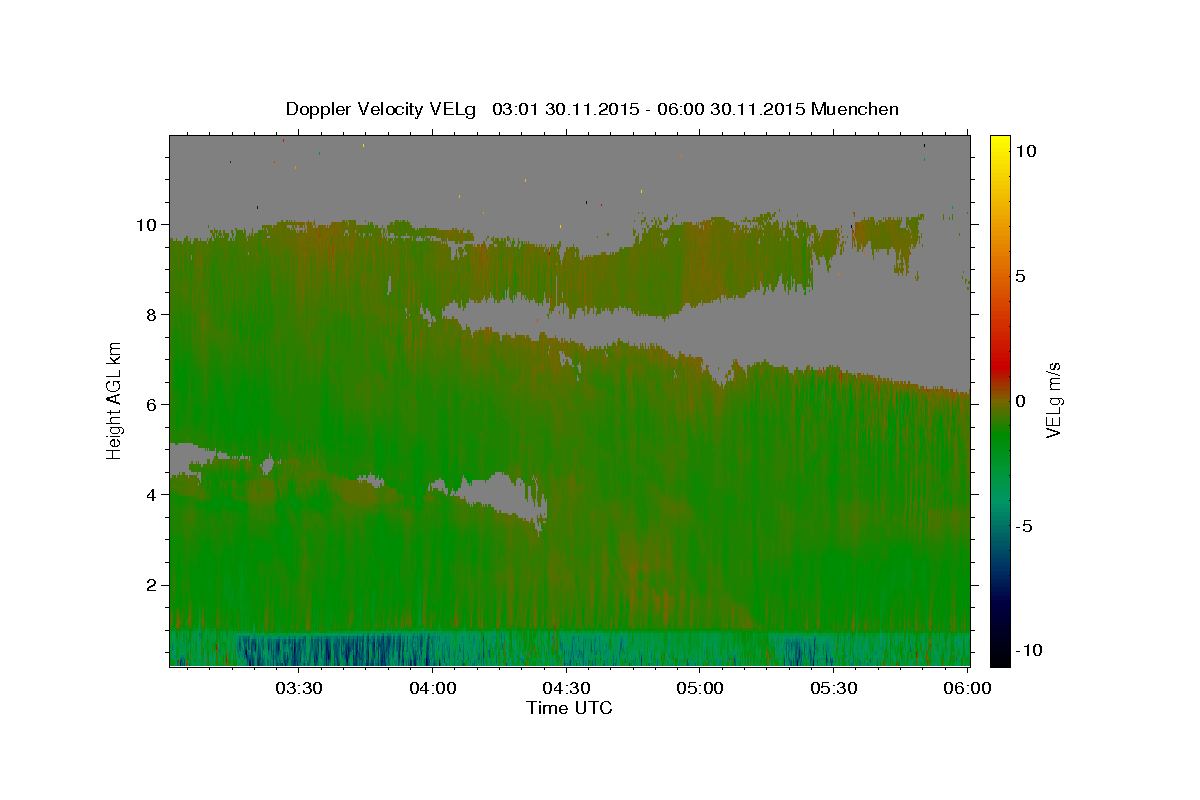The width and height of the screenshot is (1200, 800).
Task: Click the plot title 'Doppler Velocity VELg'
Action: click(381, 109)
